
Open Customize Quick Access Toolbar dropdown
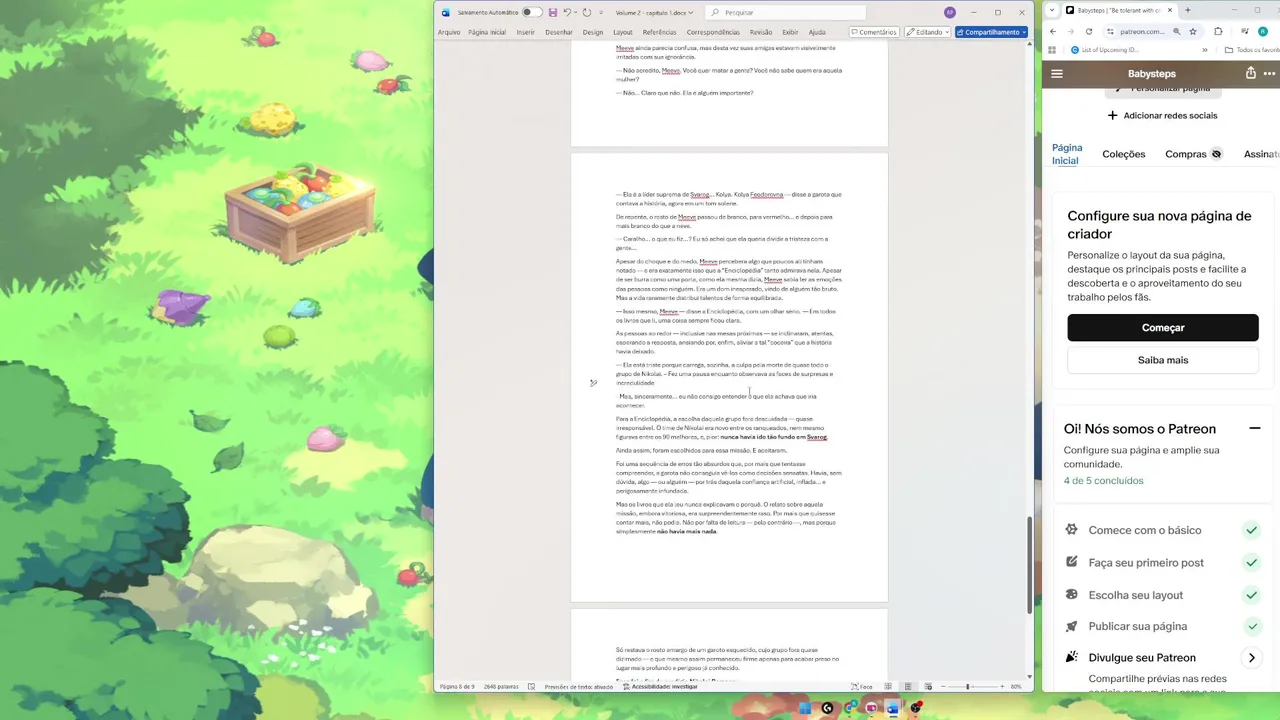point(600,12)
